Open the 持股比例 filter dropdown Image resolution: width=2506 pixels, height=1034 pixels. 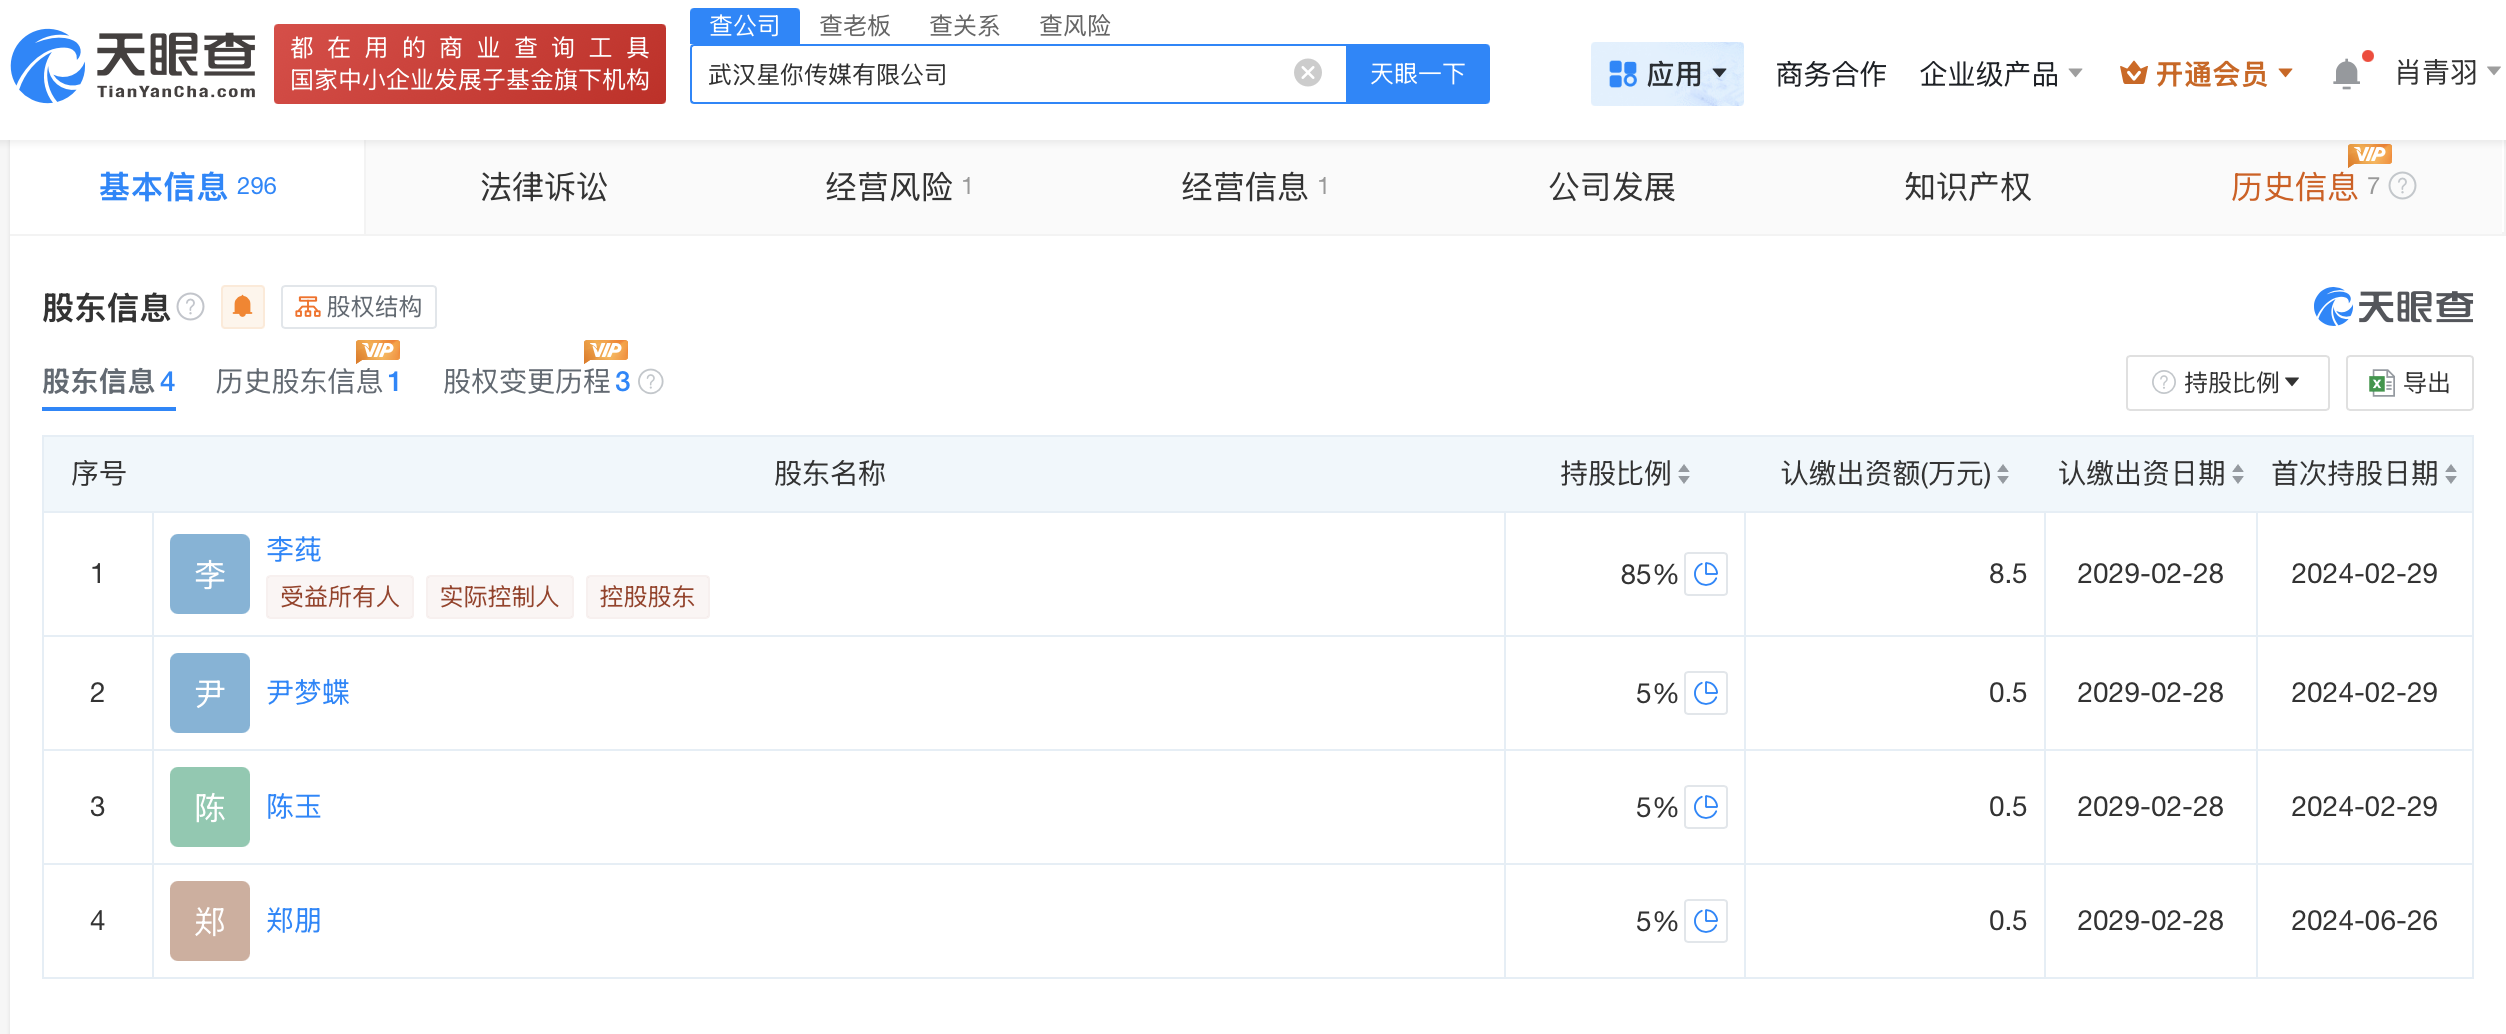[2227, 383]
